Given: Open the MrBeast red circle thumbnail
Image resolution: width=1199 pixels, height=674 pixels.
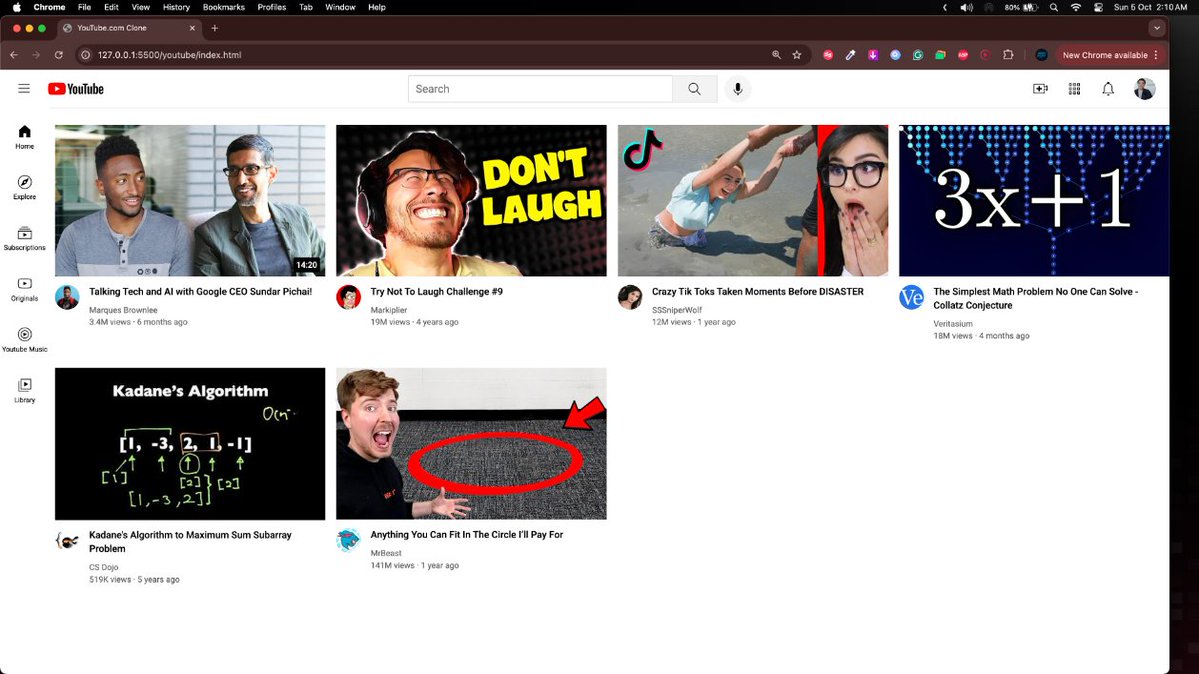Looking at the screenshot, I should click(471, 444).
